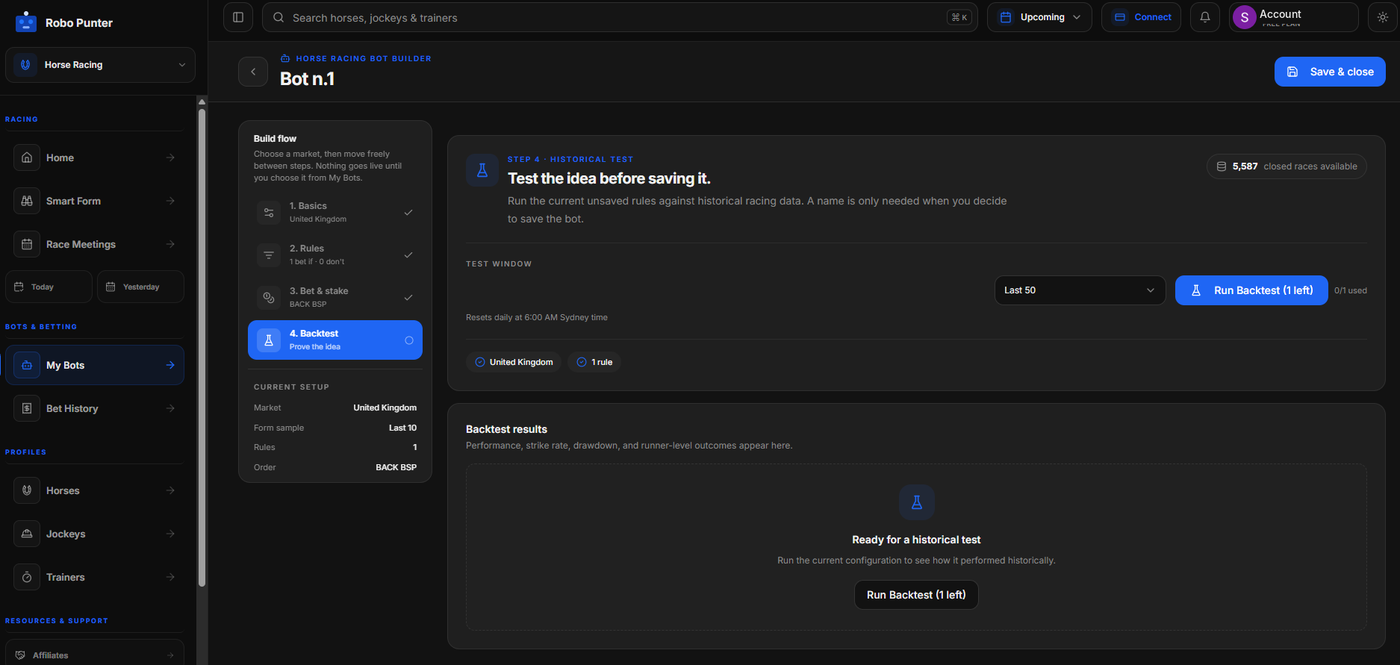
Task: Click Save & close
Action: pyautogui.click(x=1330, y=72)
